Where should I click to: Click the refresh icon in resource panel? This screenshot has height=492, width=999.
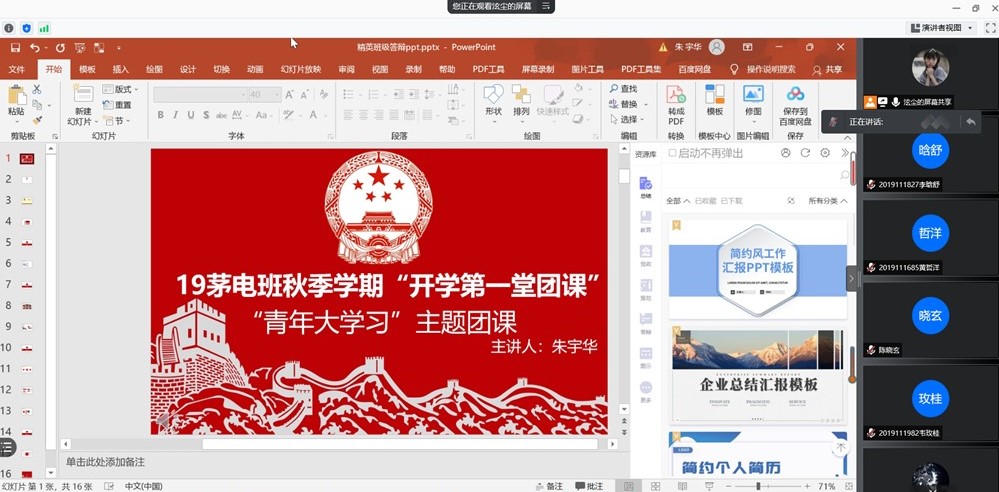pyautogui.click(x=805, y=153)
